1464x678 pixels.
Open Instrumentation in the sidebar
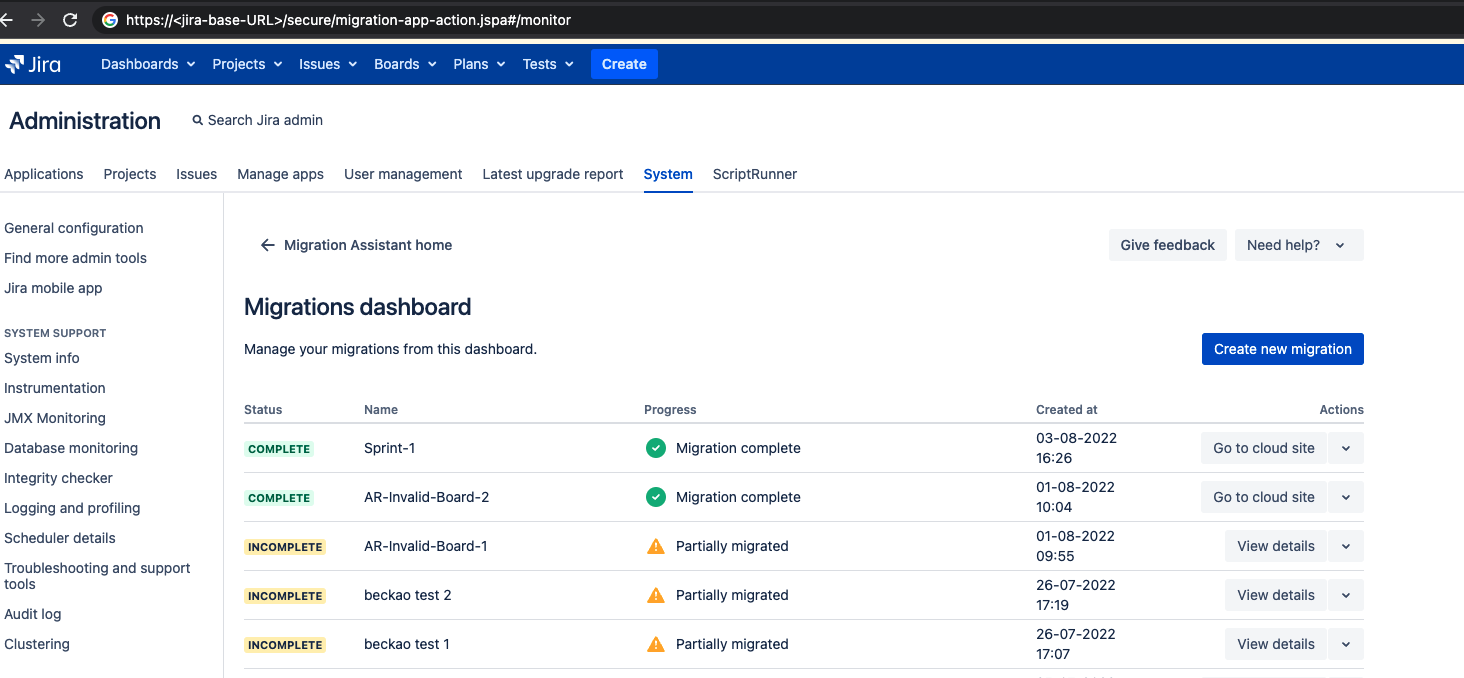55,388
